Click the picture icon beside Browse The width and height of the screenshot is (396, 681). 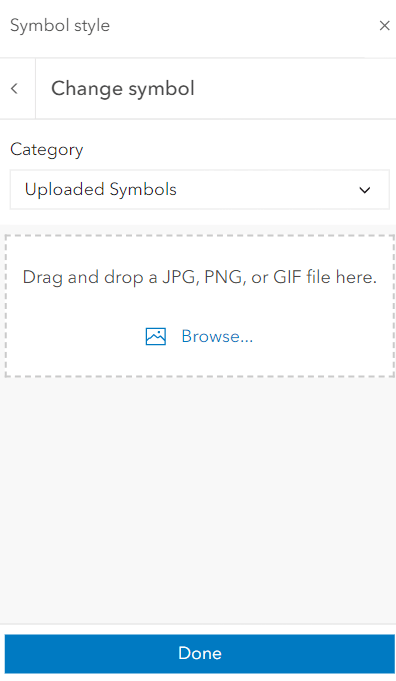(155, 336)
